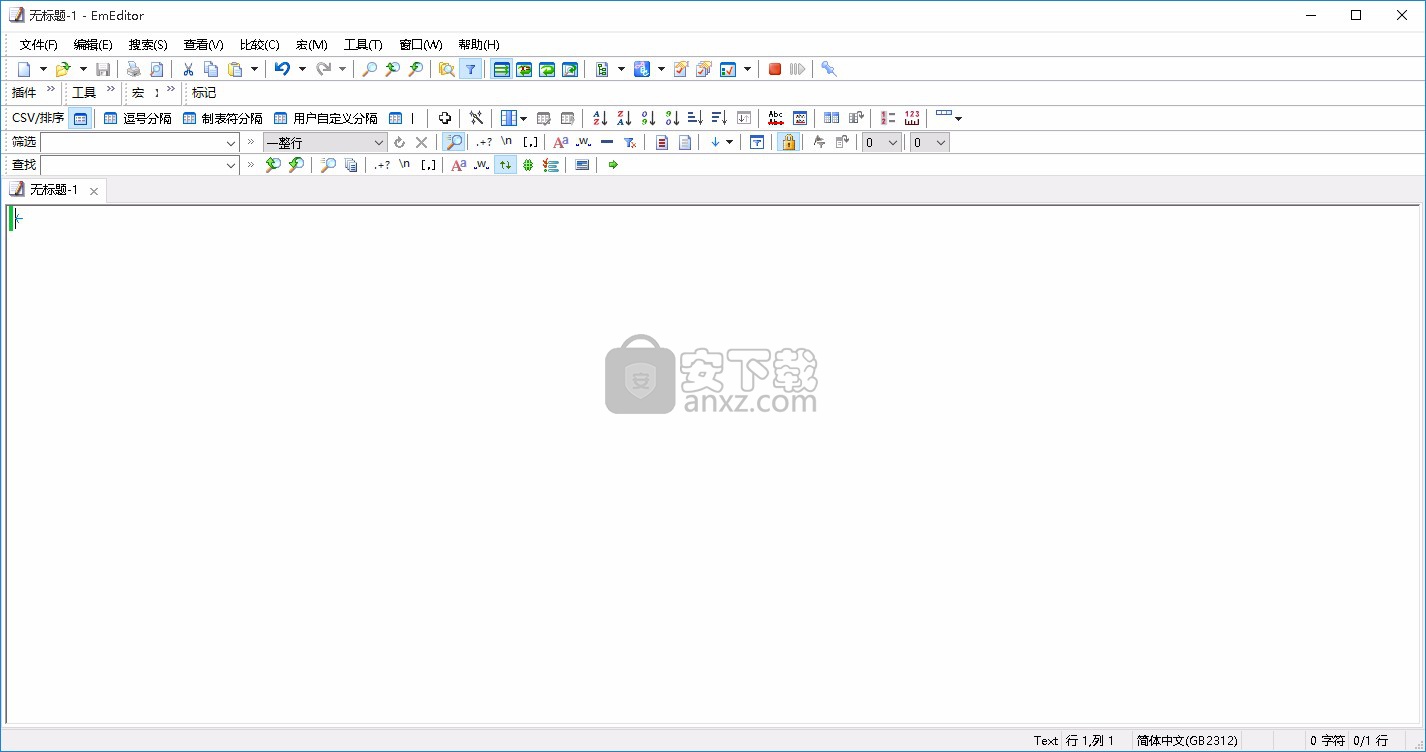Open the Find text combo box dropdown
Screen dimensions: 1426x752
coord(231,165)
